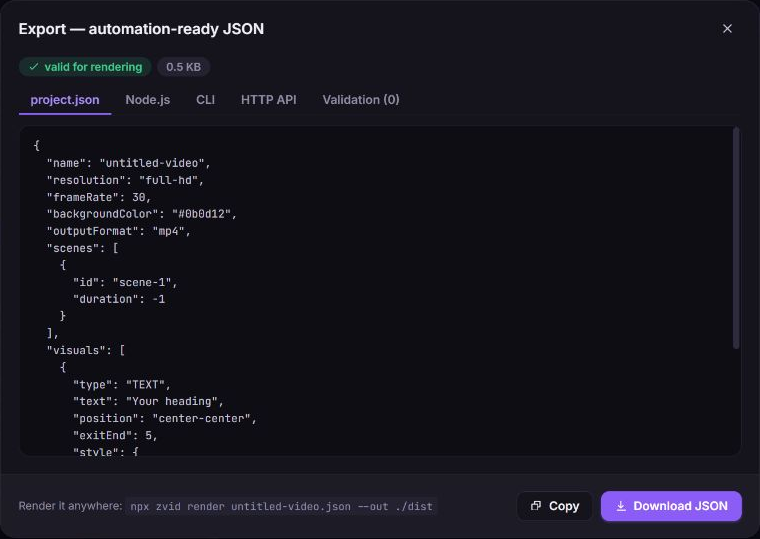Switch to the project.json tab
The width and height of the screenshot is (760, 539).
[65, 100]
